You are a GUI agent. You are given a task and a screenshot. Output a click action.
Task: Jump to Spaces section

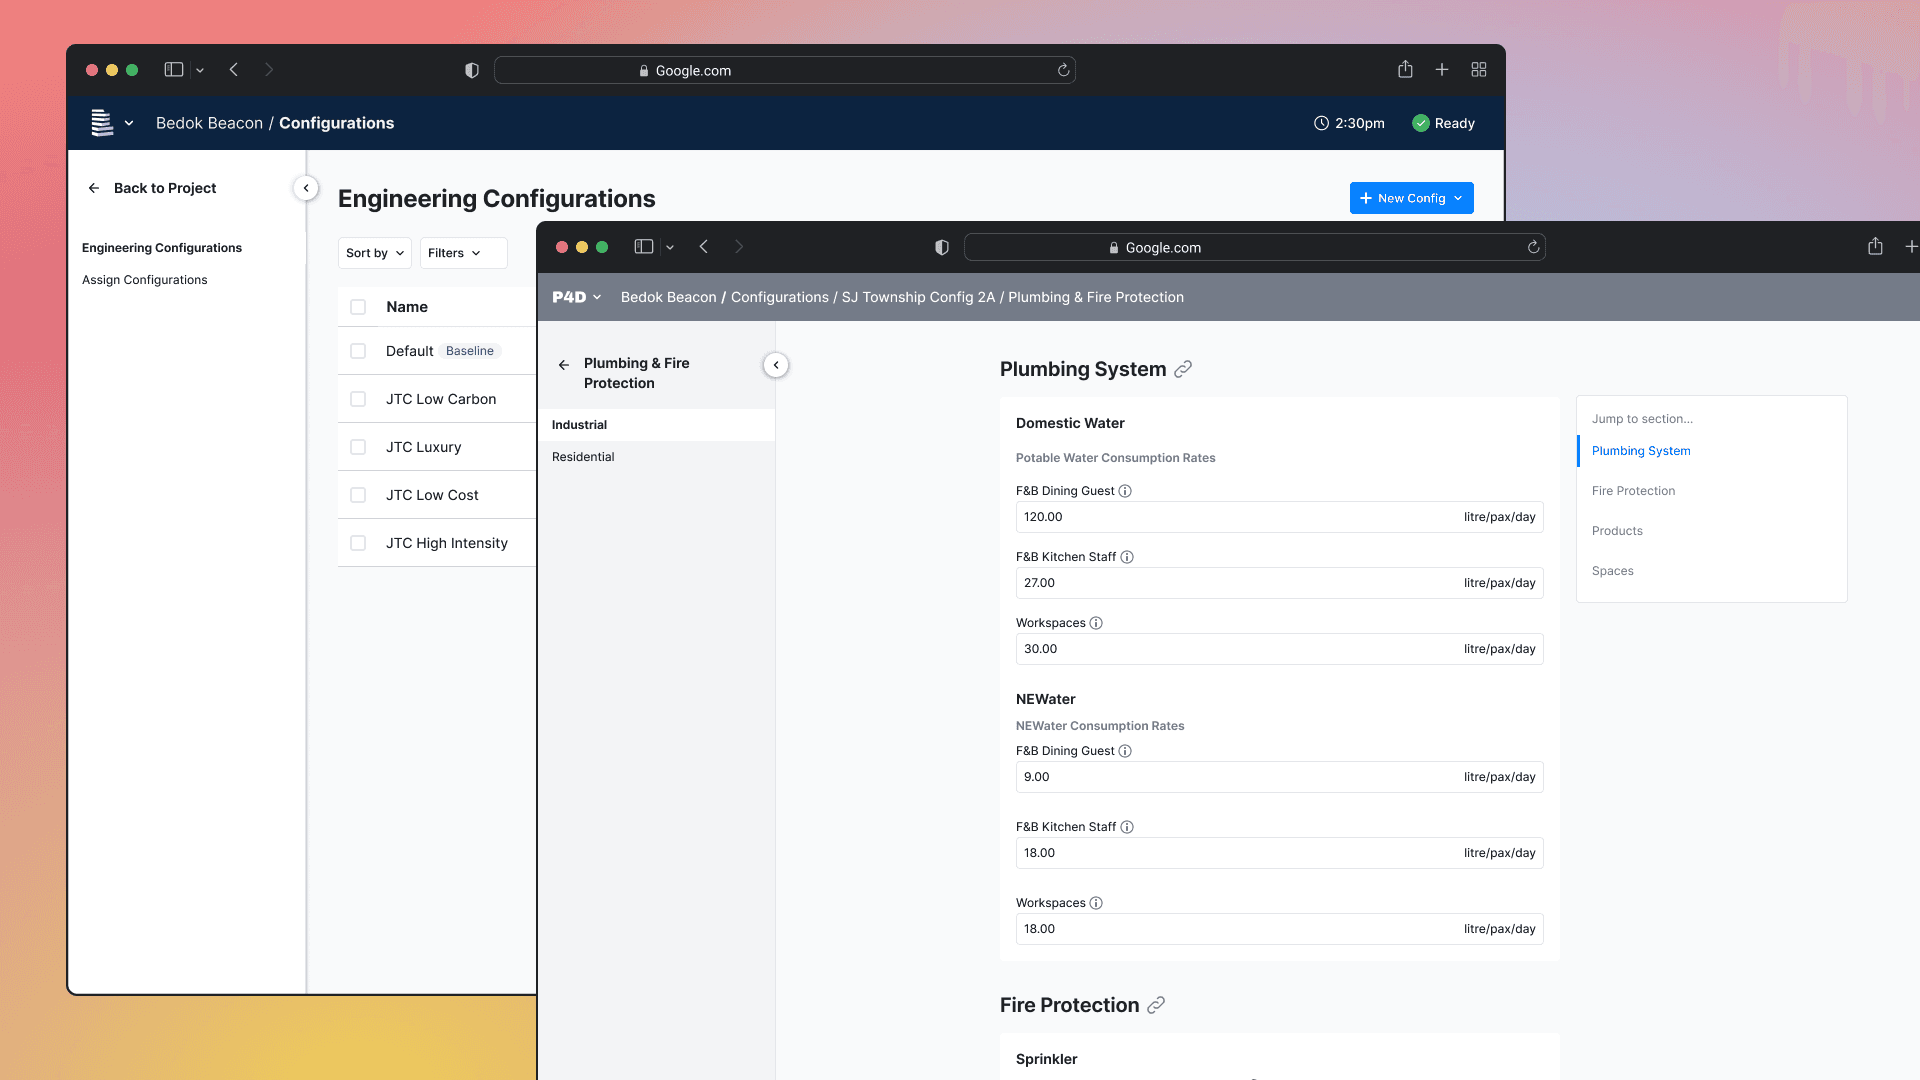(1612, 571)
